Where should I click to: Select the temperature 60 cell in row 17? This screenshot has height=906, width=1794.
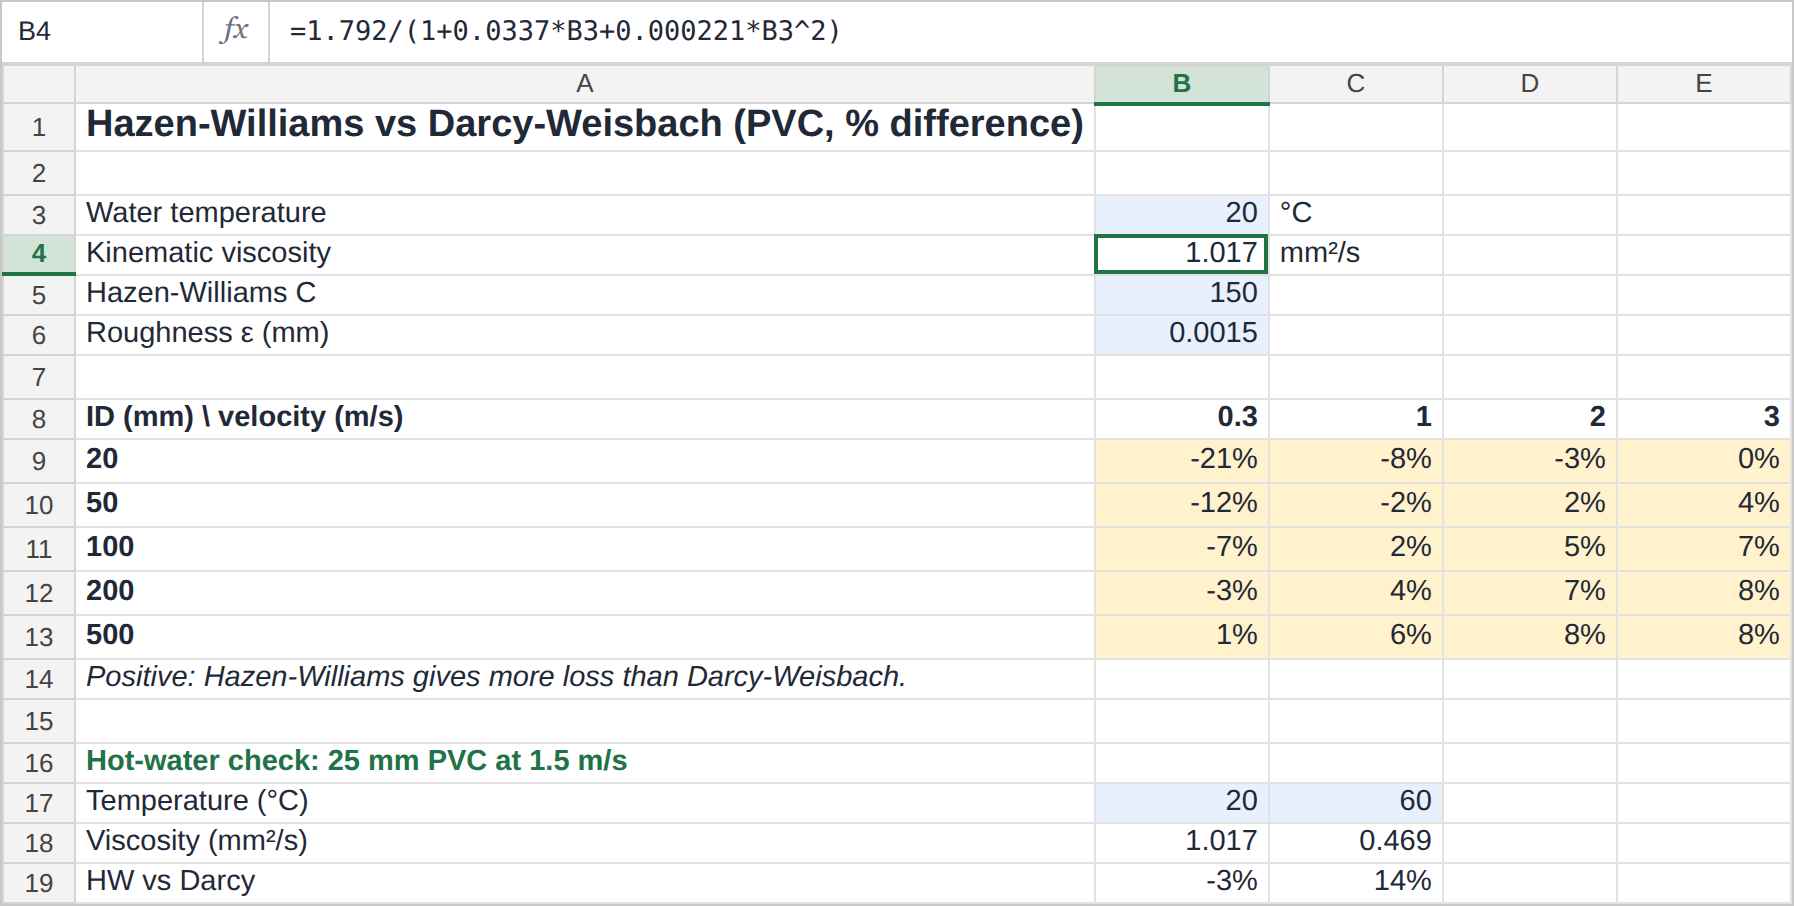(1356, 803)
